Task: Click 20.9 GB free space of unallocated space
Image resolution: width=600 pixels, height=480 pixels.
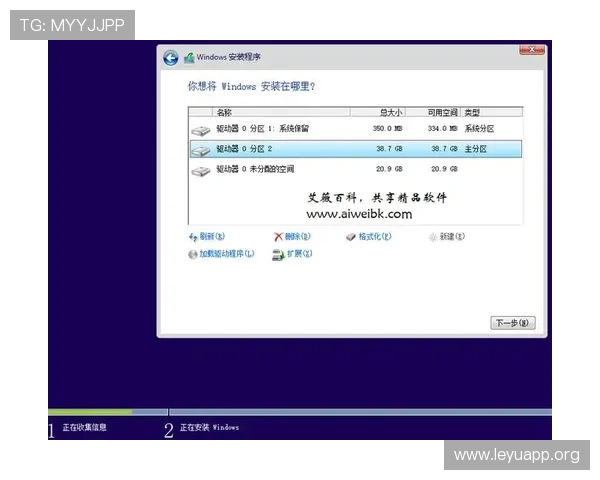Action: pyautogui.click(x=444, y=169)
